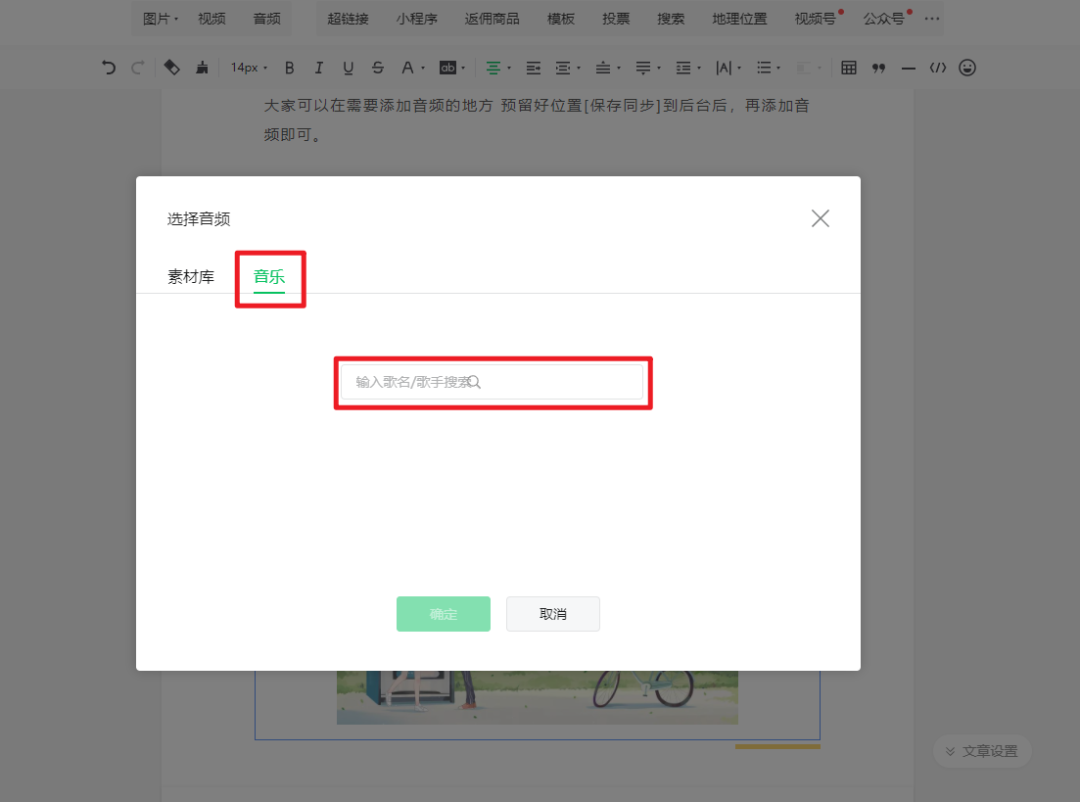Insert a table
Viewport: 1080px width, 802px height.
849,68
